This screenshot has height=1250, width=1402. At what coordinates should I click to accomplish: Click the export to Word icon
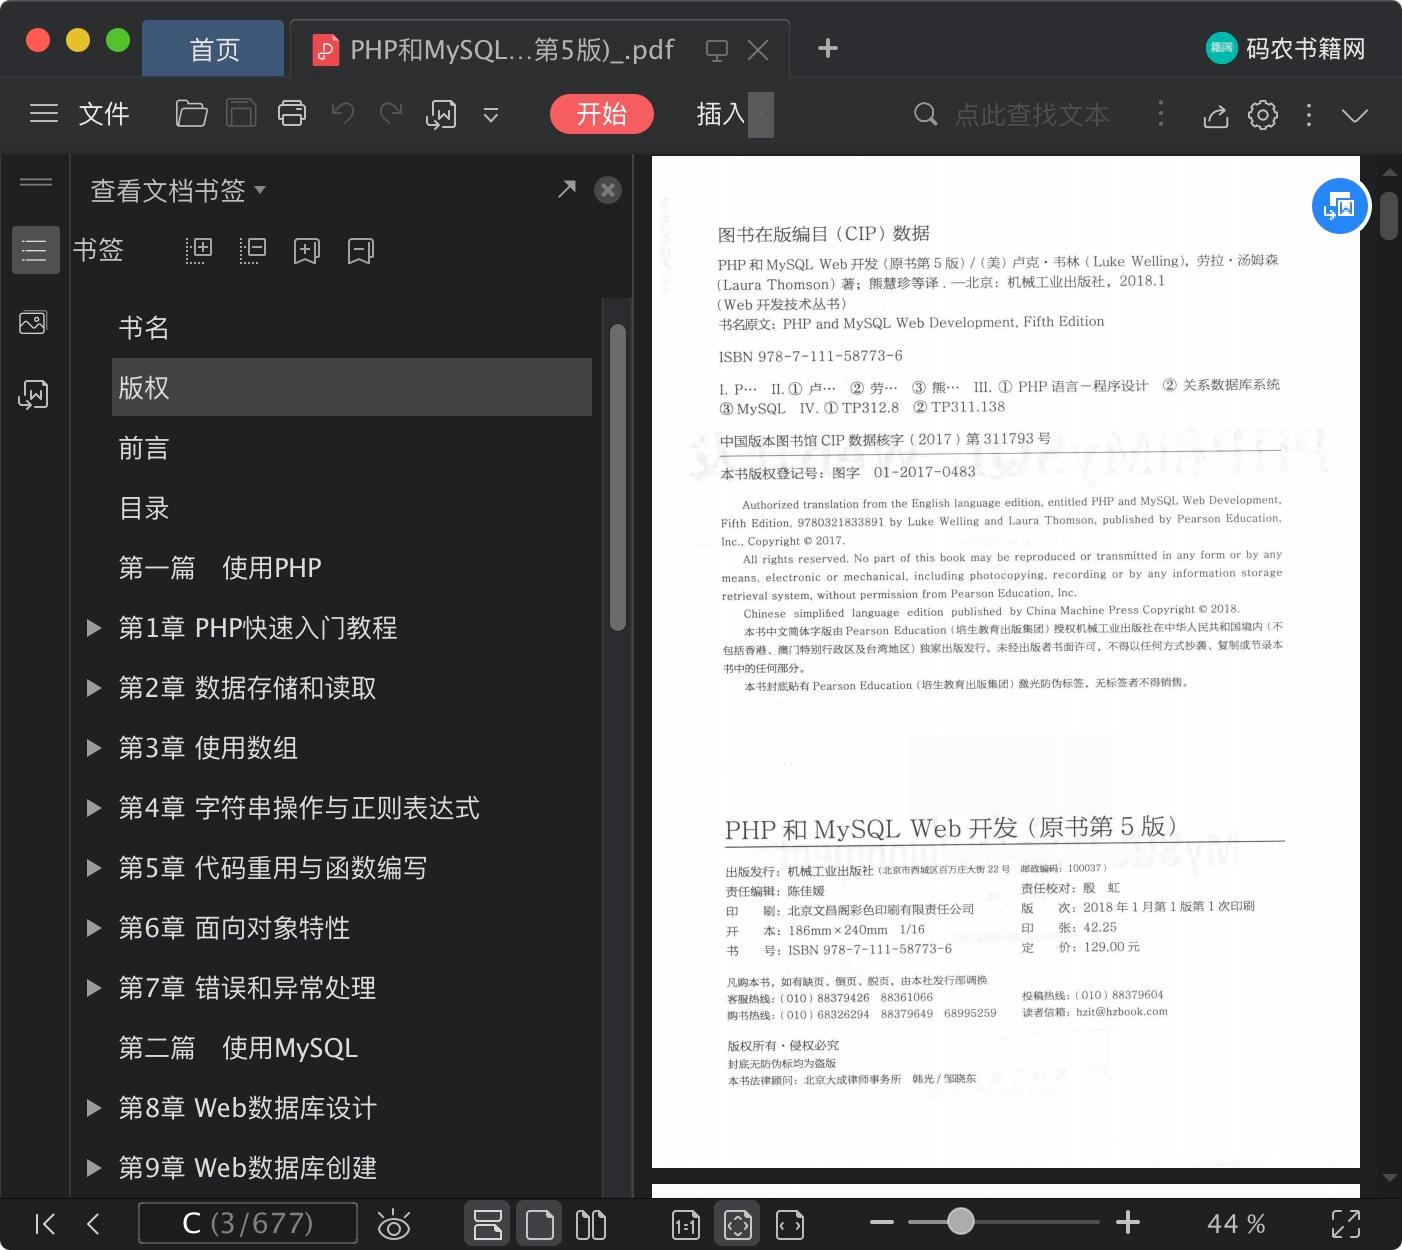441,115
